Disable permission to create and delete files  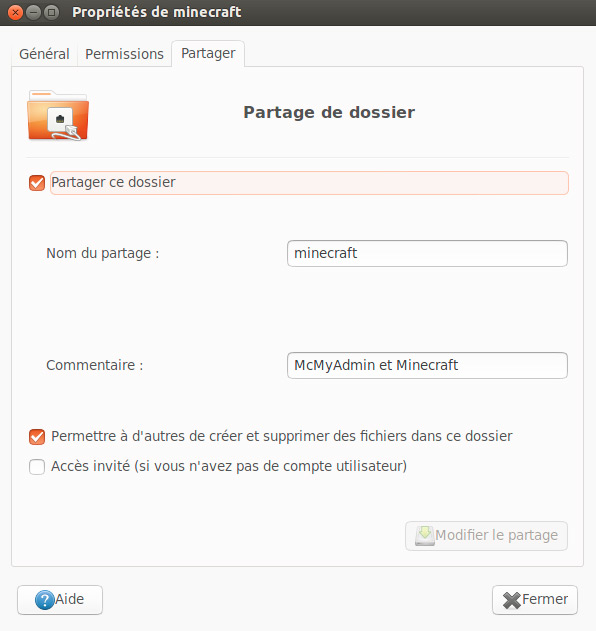37,437
